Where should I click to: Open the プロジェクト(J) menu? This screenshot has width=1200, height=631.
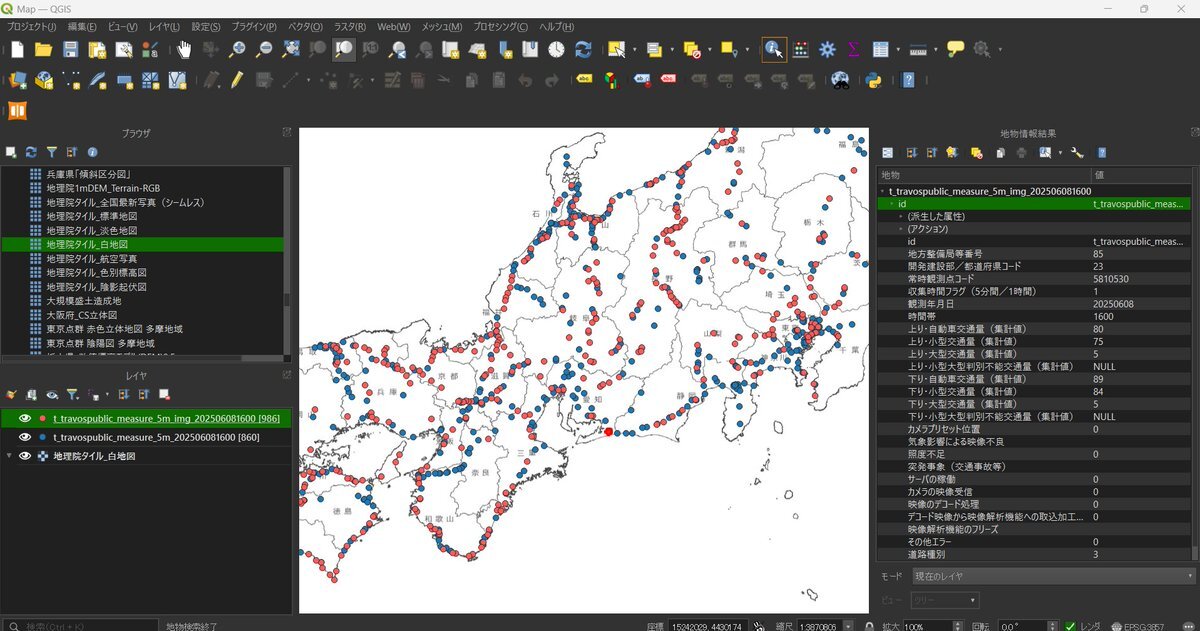(32, 26)
